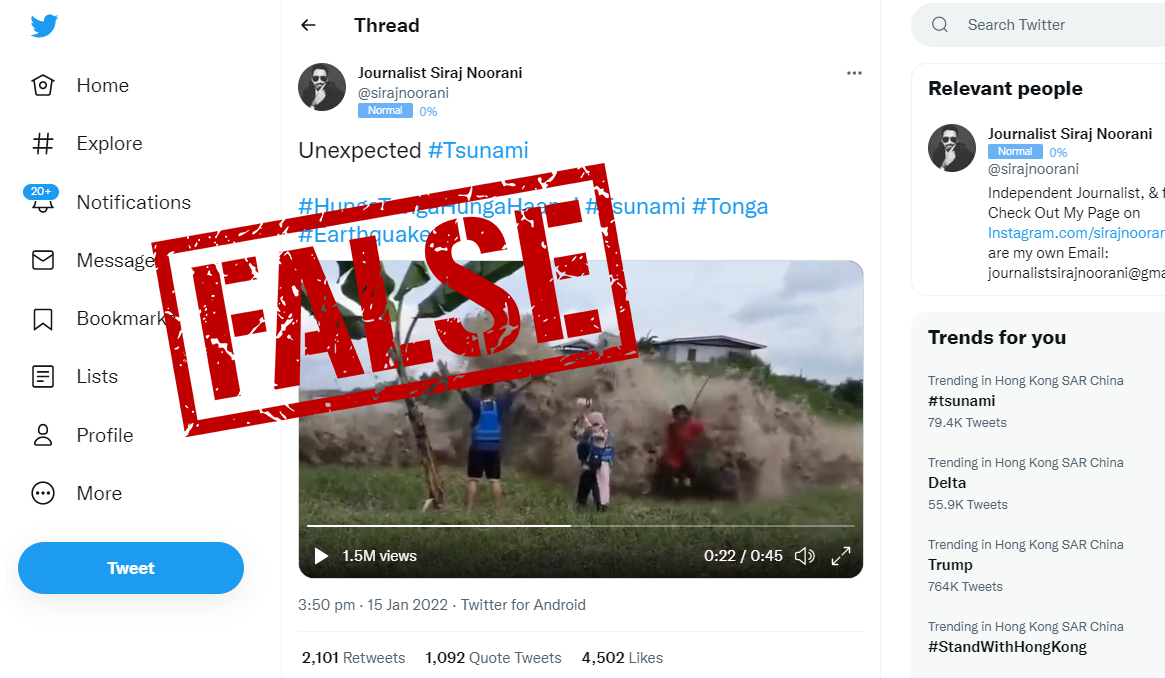Go back using the Thread arrow
Viewport: 1165px width, 678px height.
click(x=308, y=25)
